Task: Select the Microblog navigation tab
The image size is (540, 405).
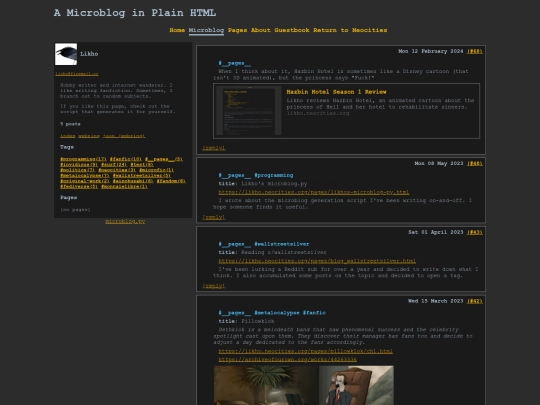Action: 206,30
